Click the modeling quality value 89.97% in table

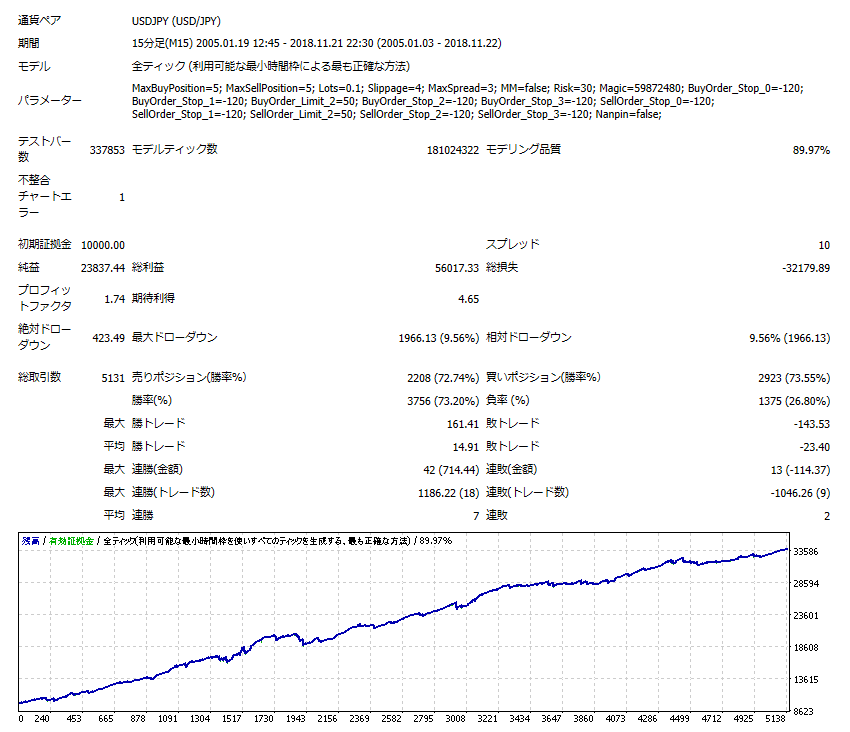811,150
